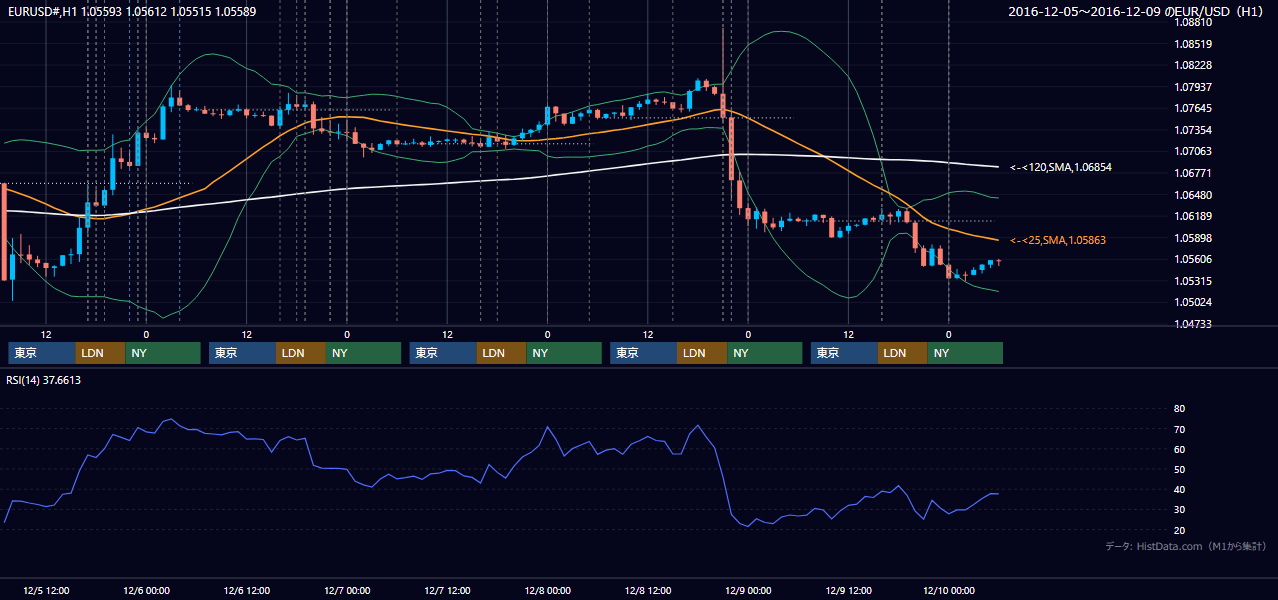This screenshot has width=1278, height=600.
Task: Click price axis label 1.05606
Action: [x=1193, y=259]
